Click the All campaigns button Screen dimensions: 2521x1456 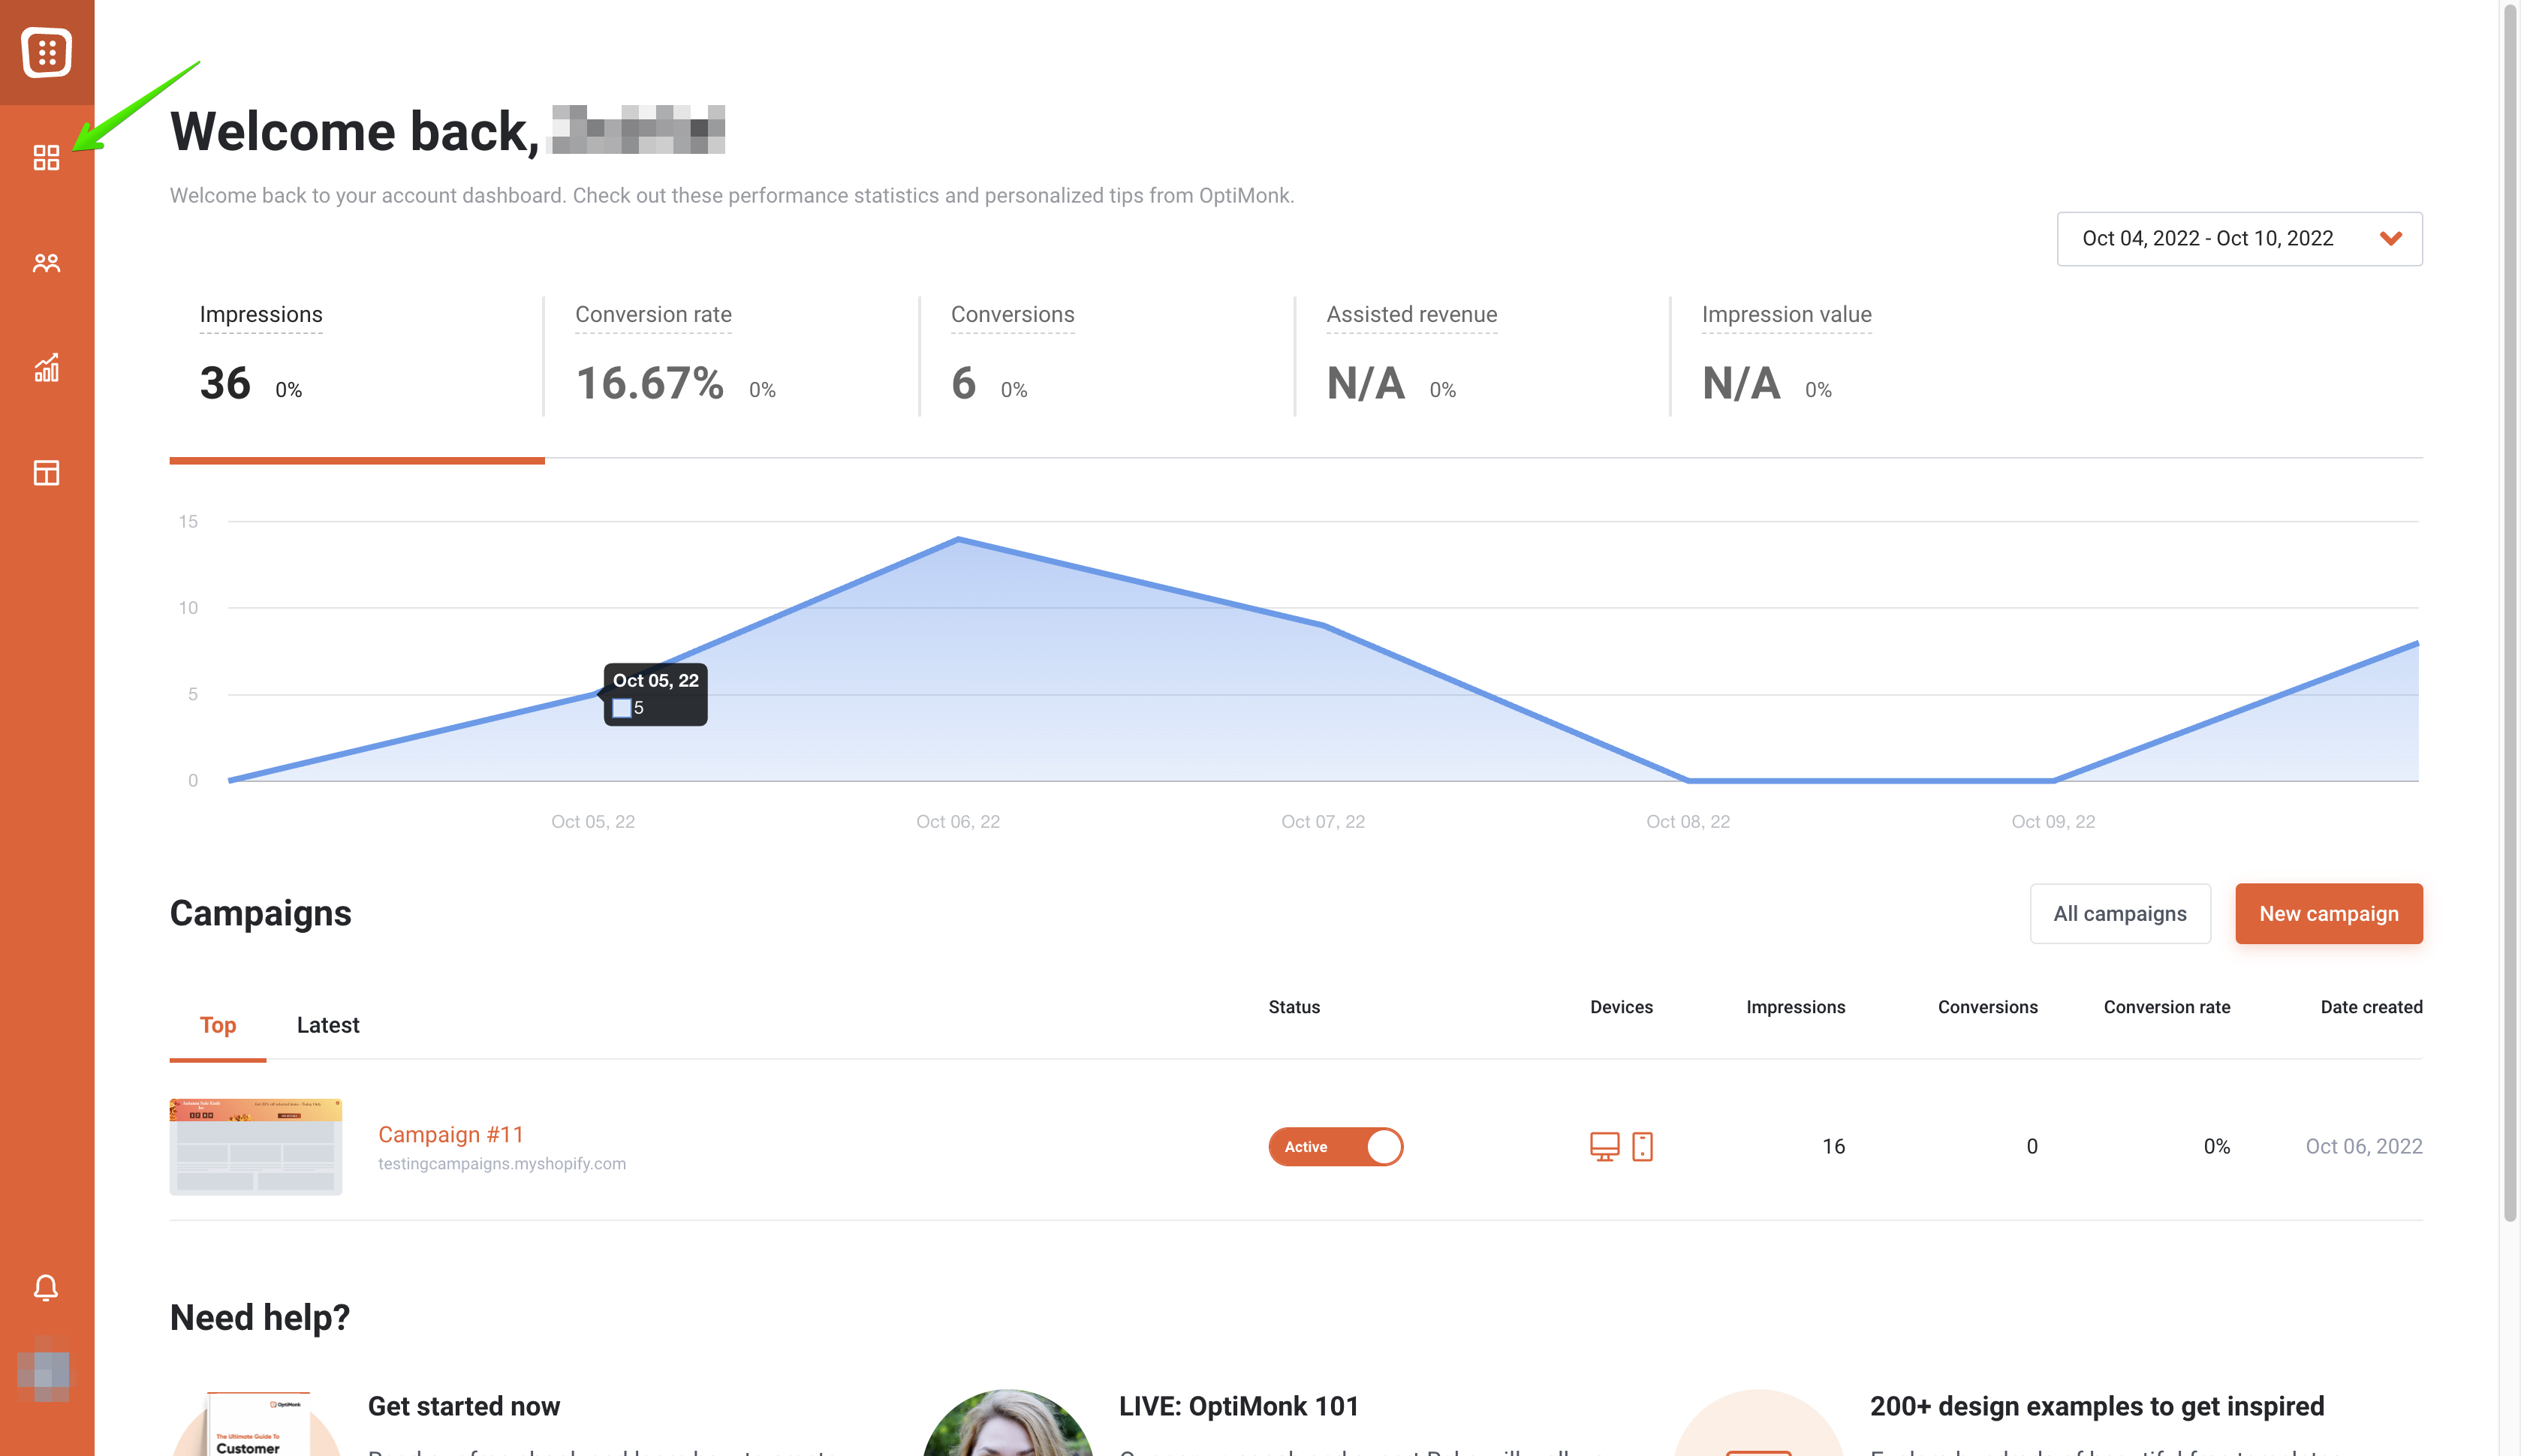click(x=2119, y=913)
